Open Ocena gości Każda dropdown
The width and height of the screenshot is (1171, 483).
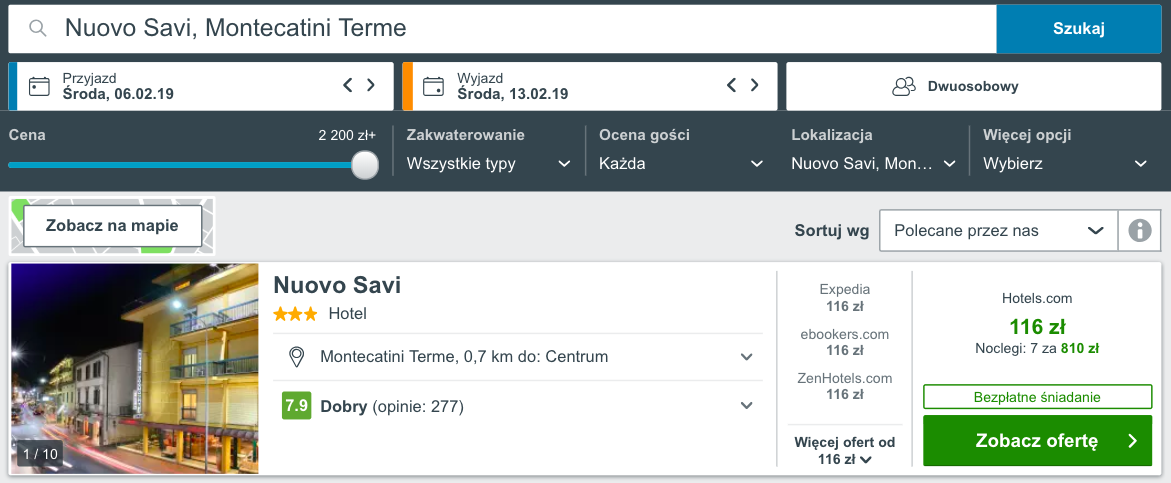681,163
